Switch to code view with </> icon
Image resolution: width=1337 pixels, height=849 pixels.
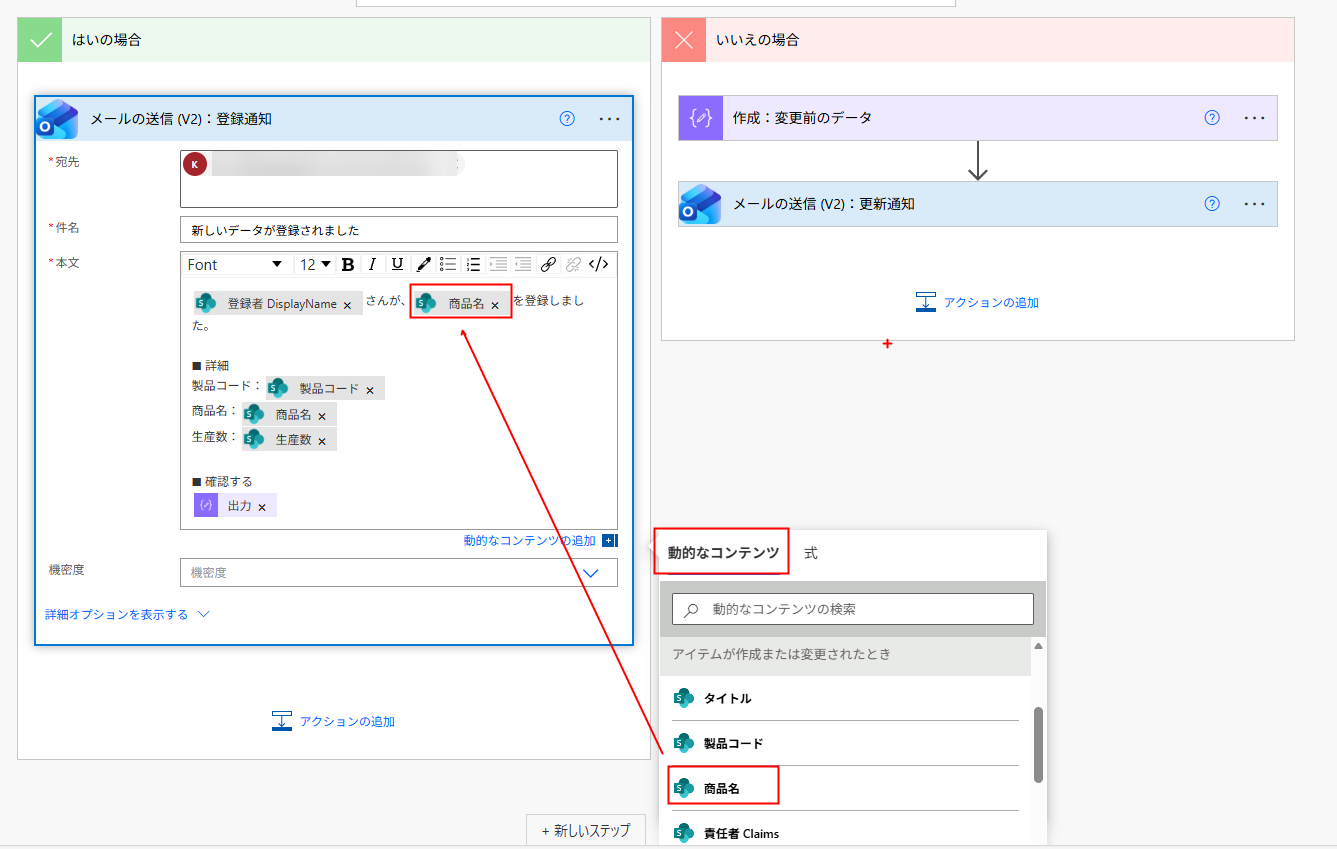pos(598,265)
